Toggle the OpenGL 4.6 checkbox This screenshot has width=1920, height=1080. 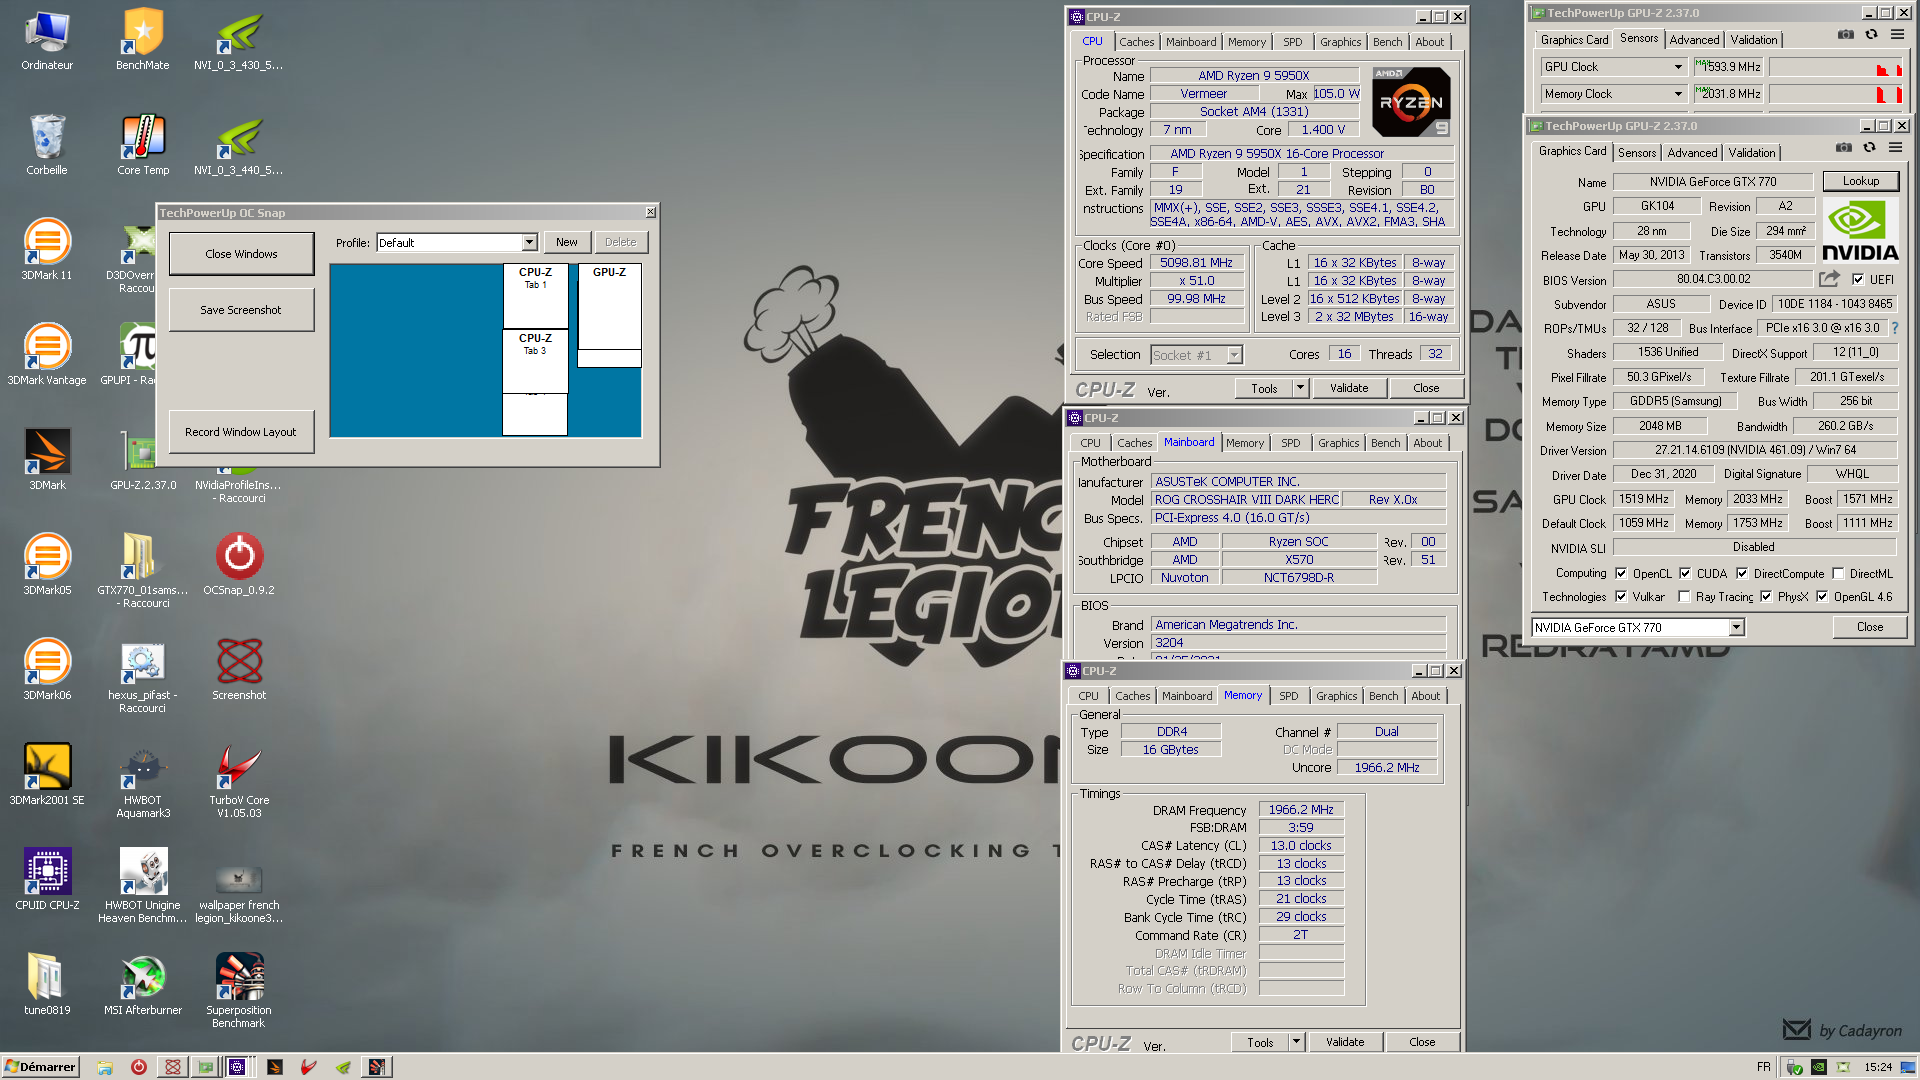click(x=1822, y=597)
